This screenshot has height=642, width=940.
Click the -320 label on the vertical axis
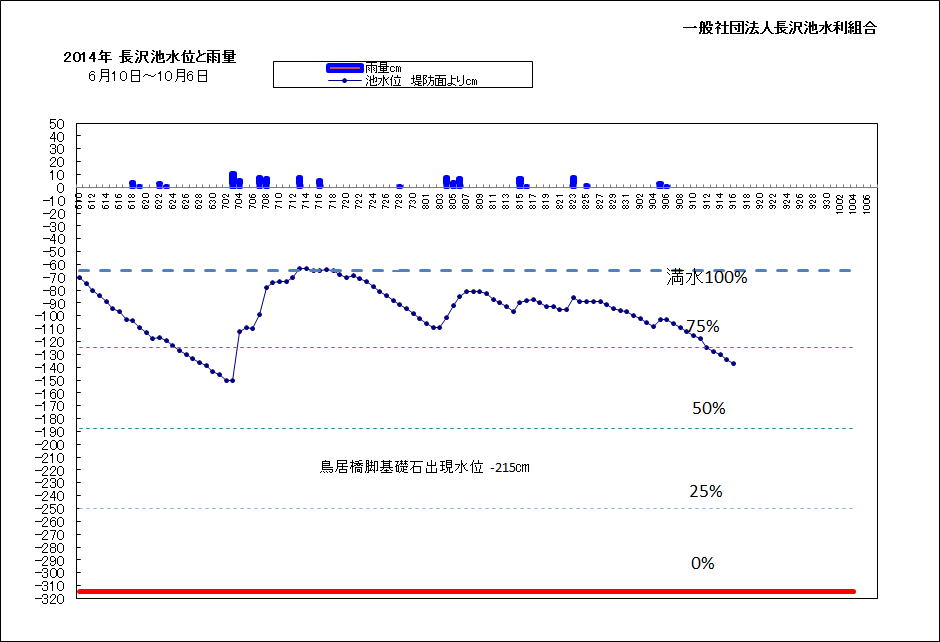click(x=51, y=598)
